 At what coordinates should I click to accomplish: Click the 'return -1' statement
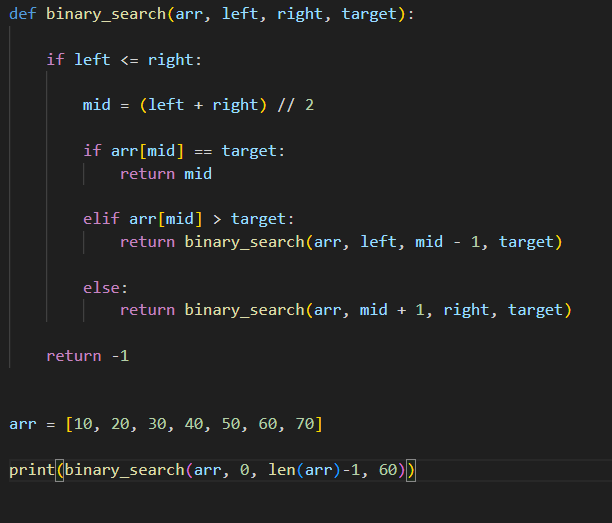[88, 356]
